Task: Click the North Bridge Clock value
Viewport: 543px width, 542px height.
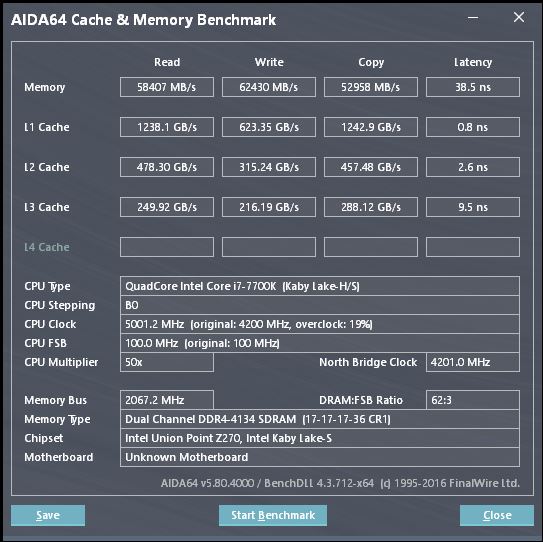Action: point(473,362)
